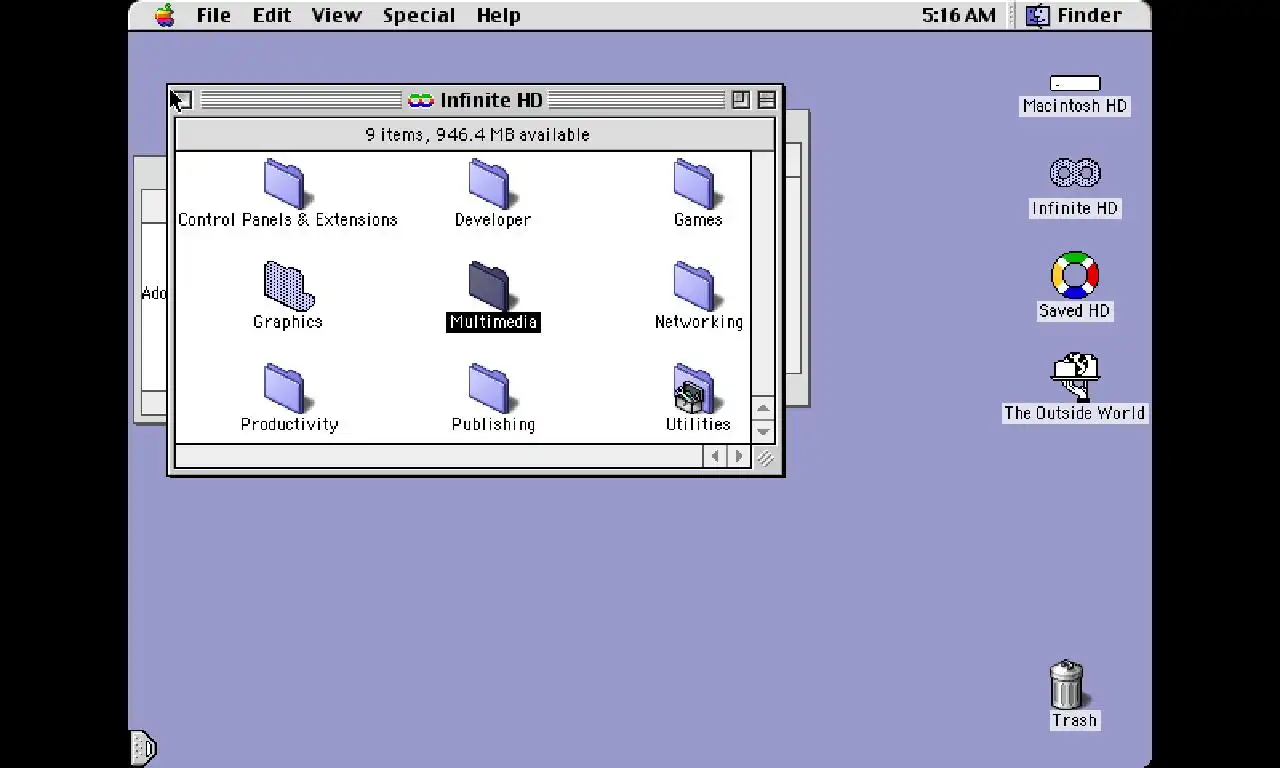Click the Publishing folder name label
The width and height of the screenshot is (1280, 768).
pyautogui.click(x=493, y=424)
